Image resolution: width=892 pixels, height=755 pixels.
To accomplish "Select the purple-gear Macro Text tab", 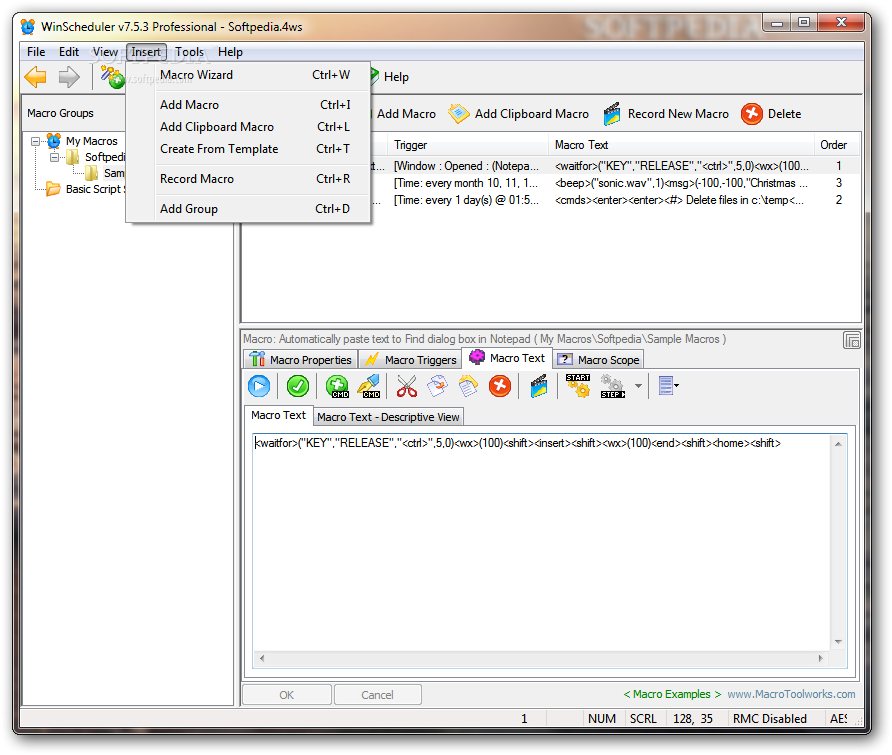I will (x=507, y=358).
